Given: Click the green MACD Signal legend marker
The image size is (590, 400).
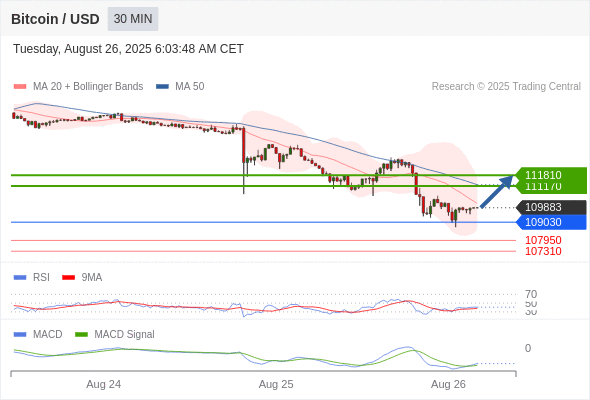Looking at the screenshot, I should (81, 335).
